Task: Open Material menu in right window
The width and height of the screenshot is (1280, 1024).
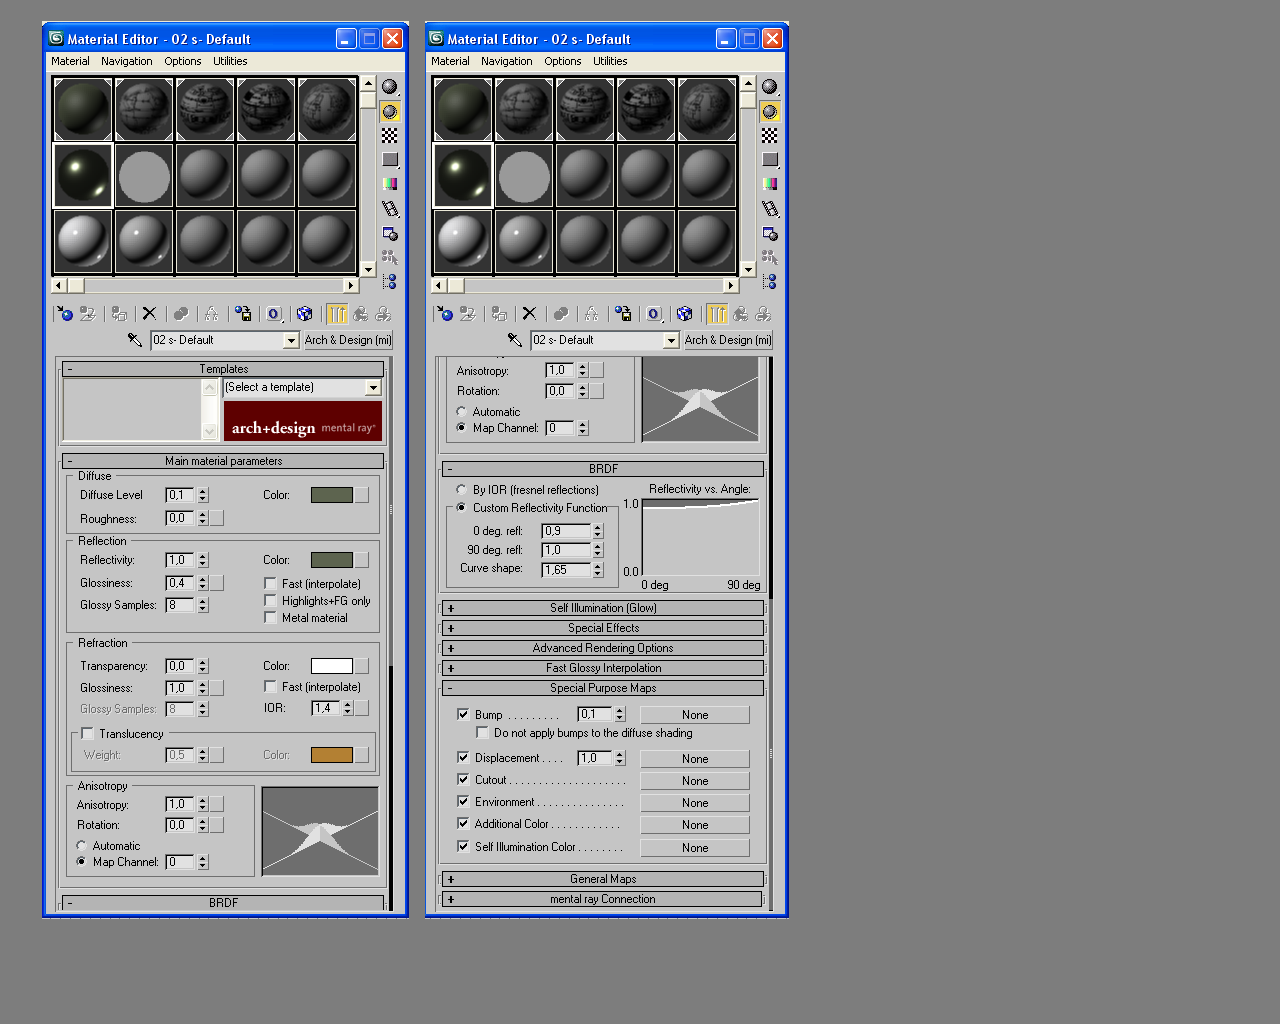Action: 450,61
